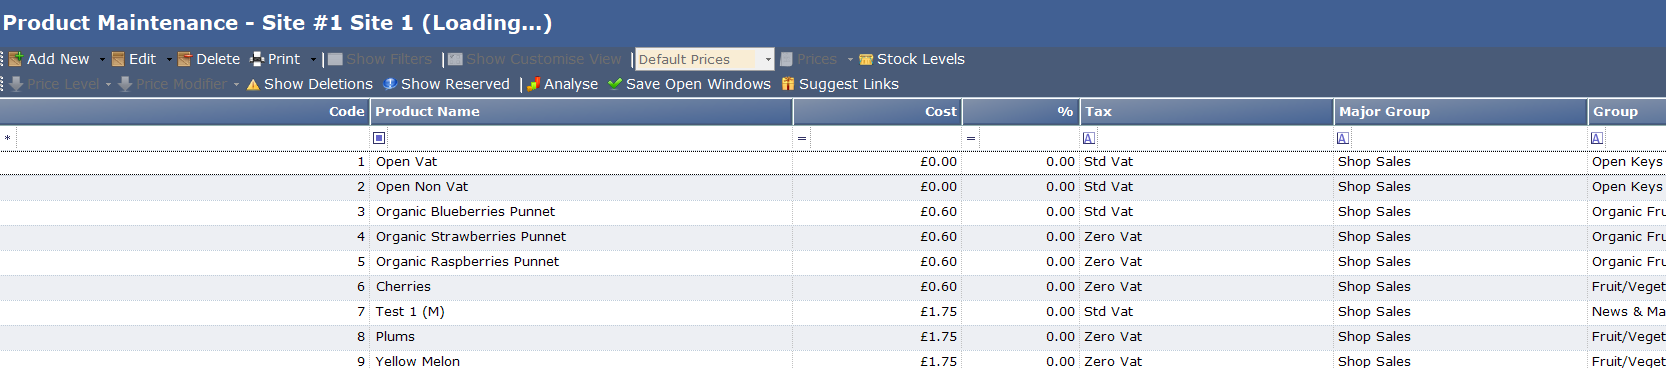Open Stock Levels from toolbar
1666x368 pixels.
click(x=911, y=59)
